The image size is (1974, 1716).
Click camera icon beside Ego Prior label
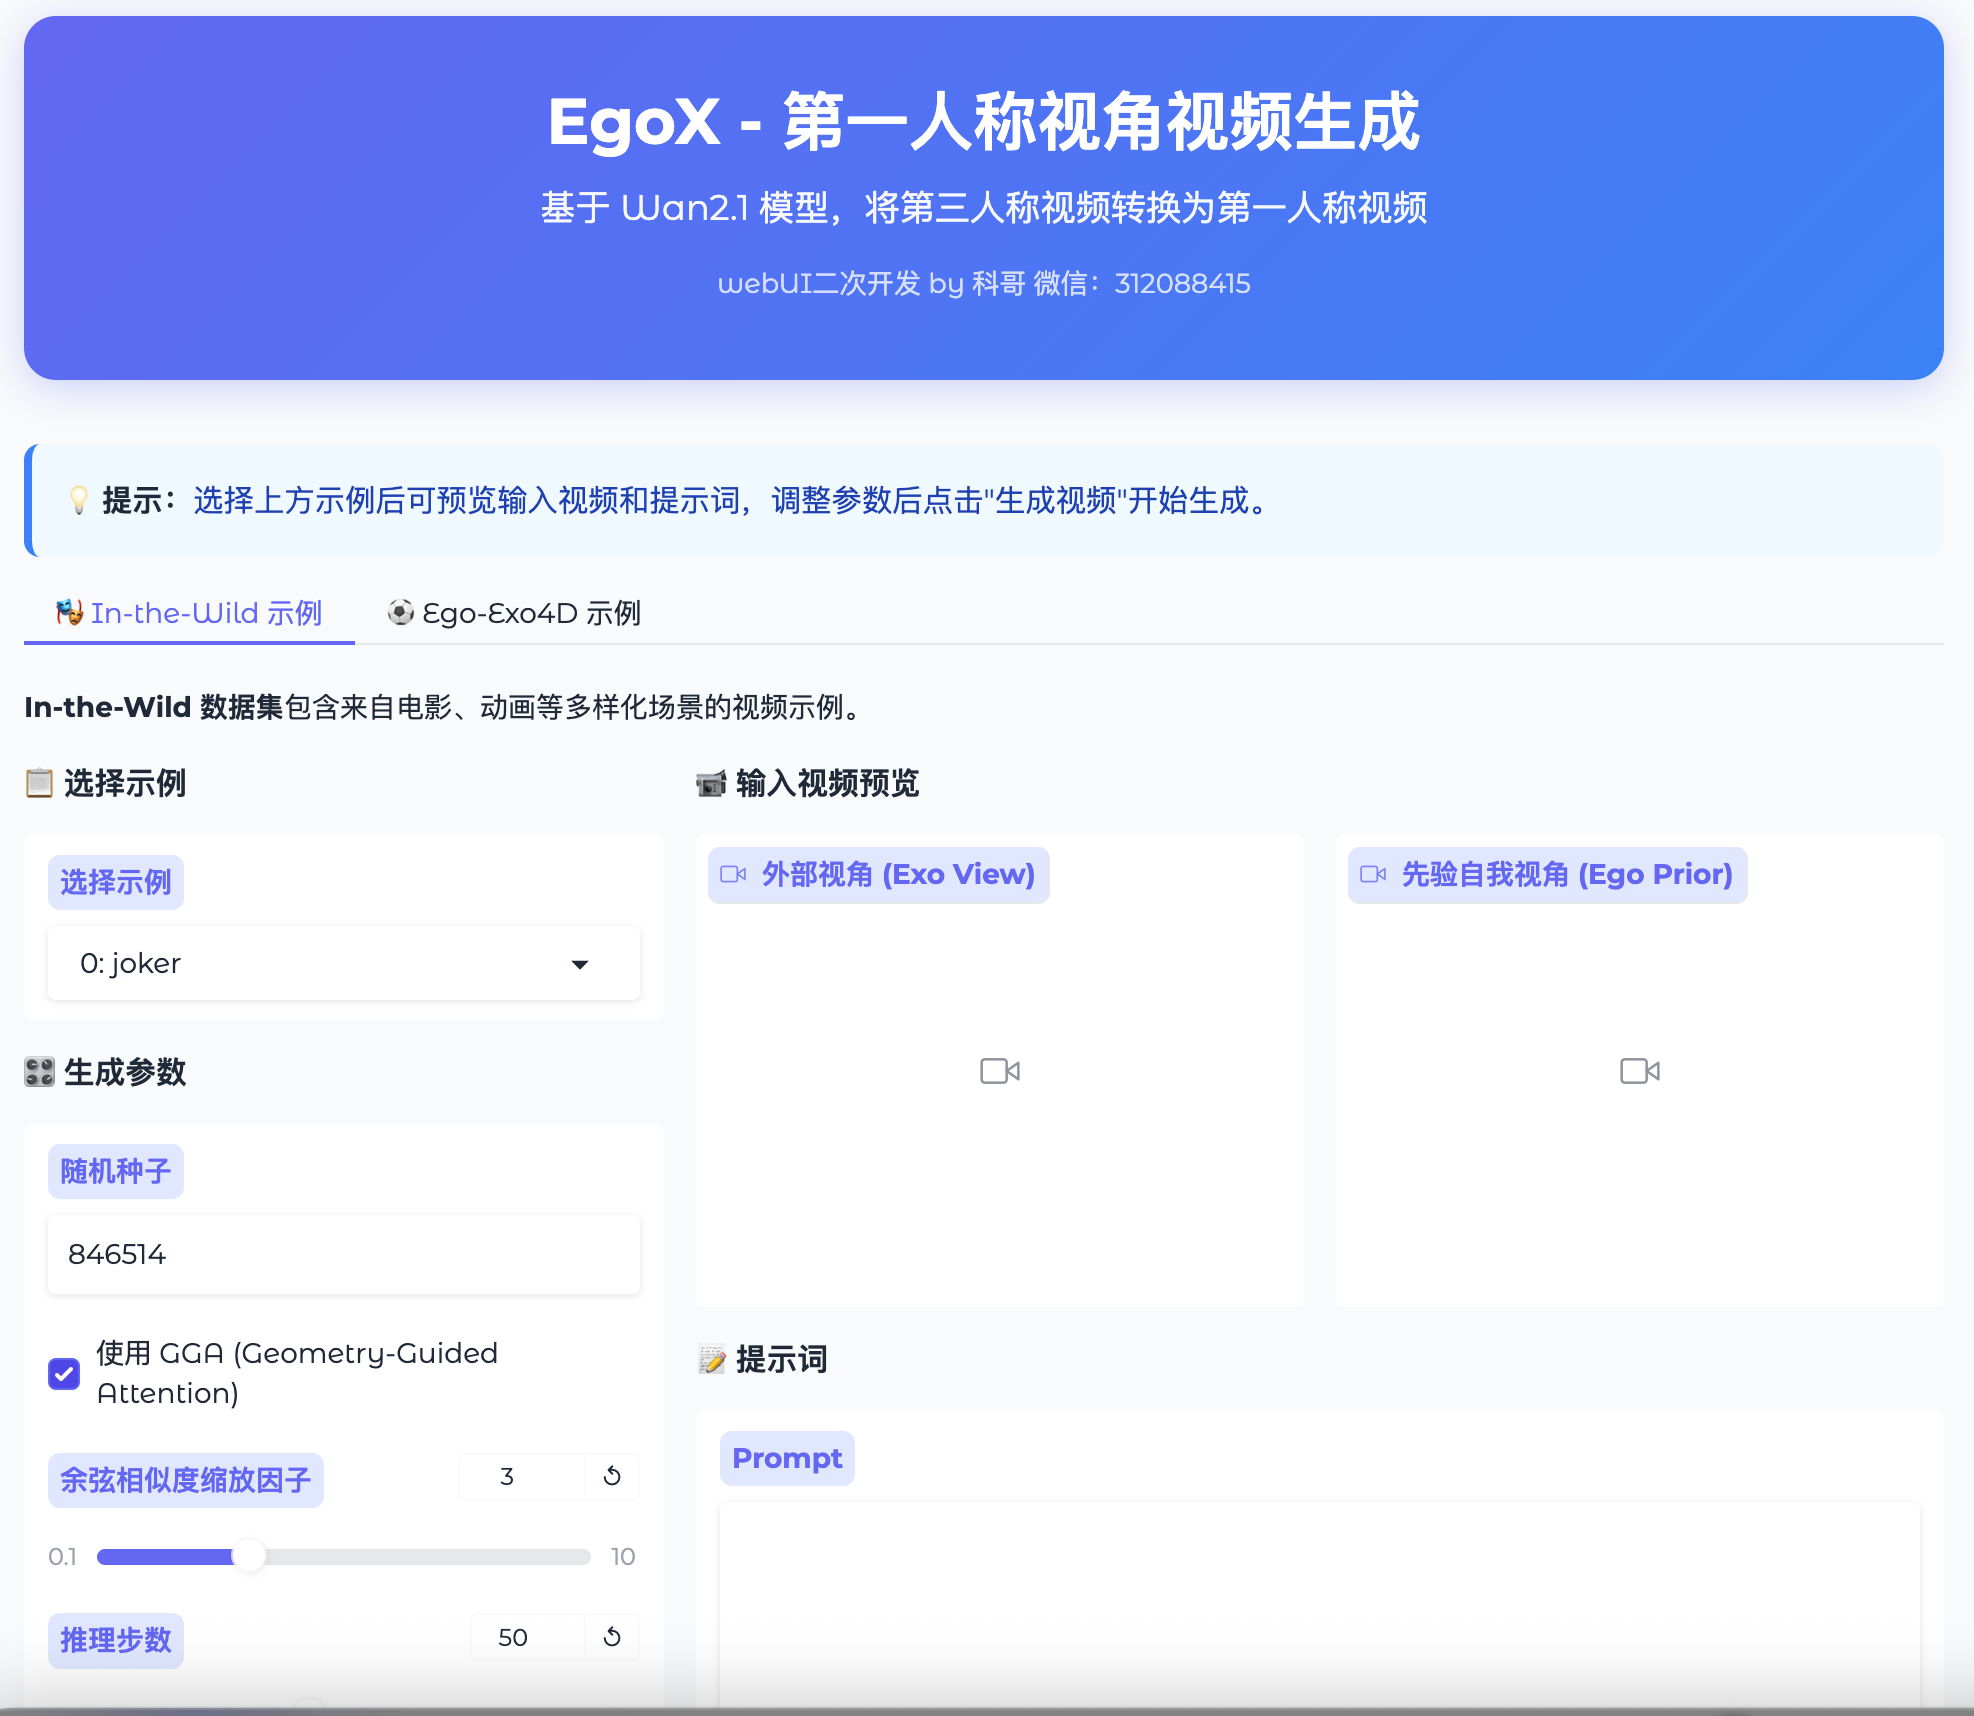point(1373,875)
